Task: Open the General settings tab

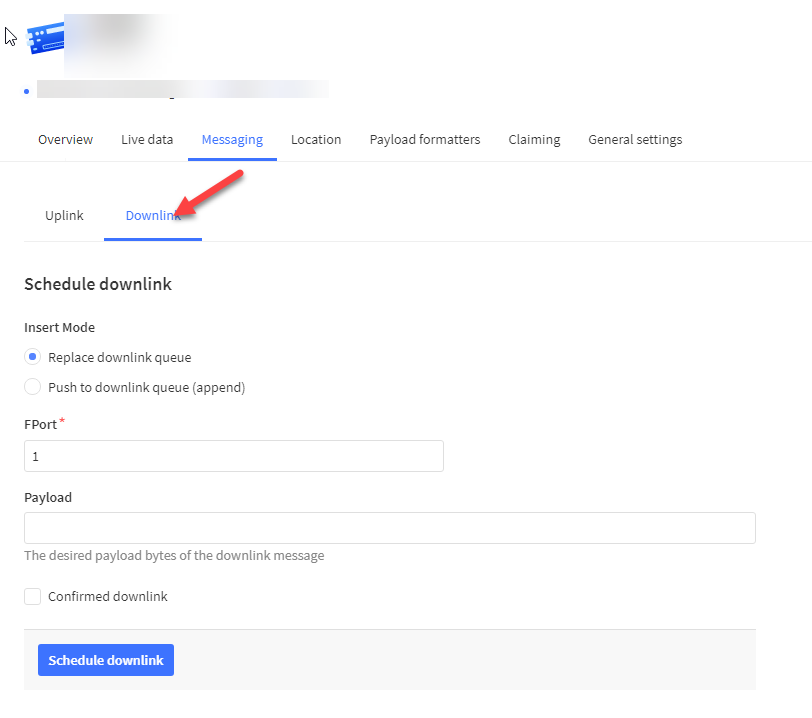Action: 635,140
